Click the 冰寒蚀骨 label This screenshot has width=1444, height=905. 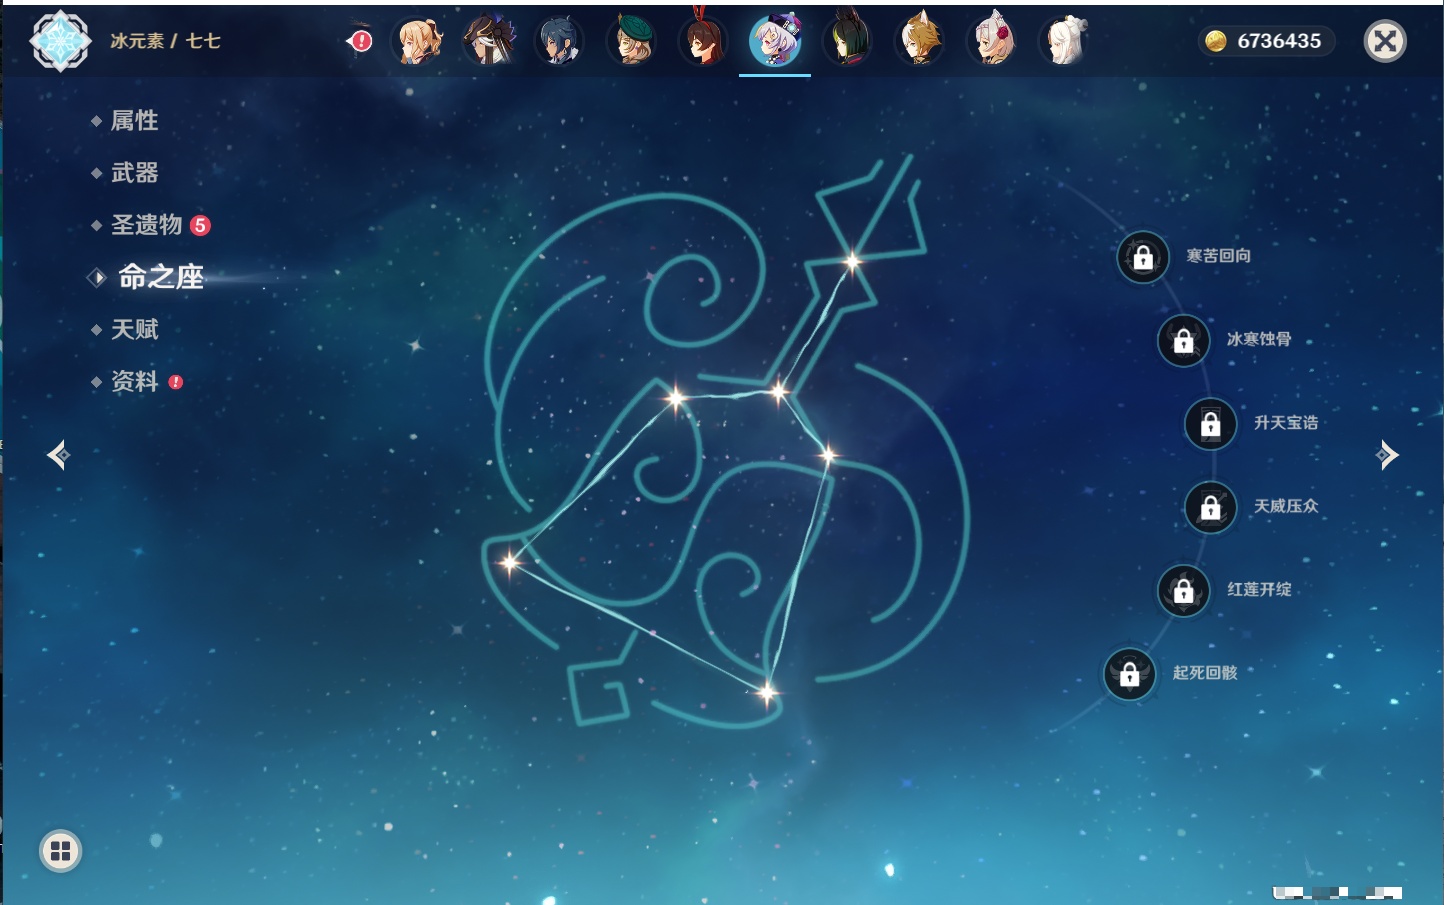[x=1259, y=339]
